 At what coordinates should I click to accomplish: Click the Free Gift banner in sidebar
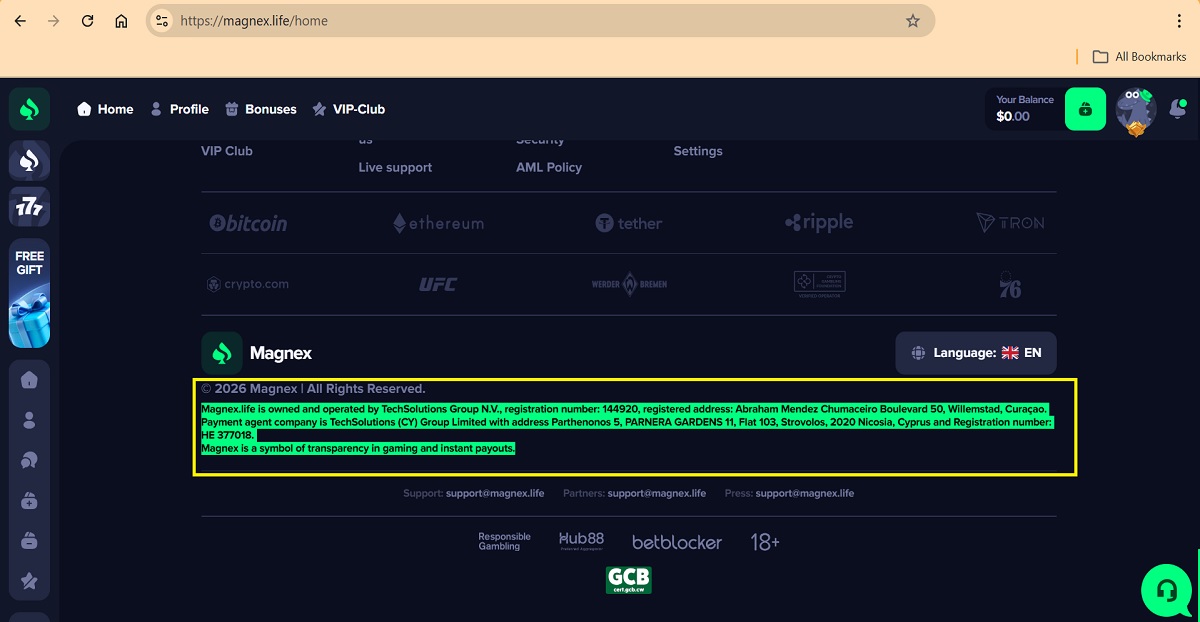click(29, 293)
